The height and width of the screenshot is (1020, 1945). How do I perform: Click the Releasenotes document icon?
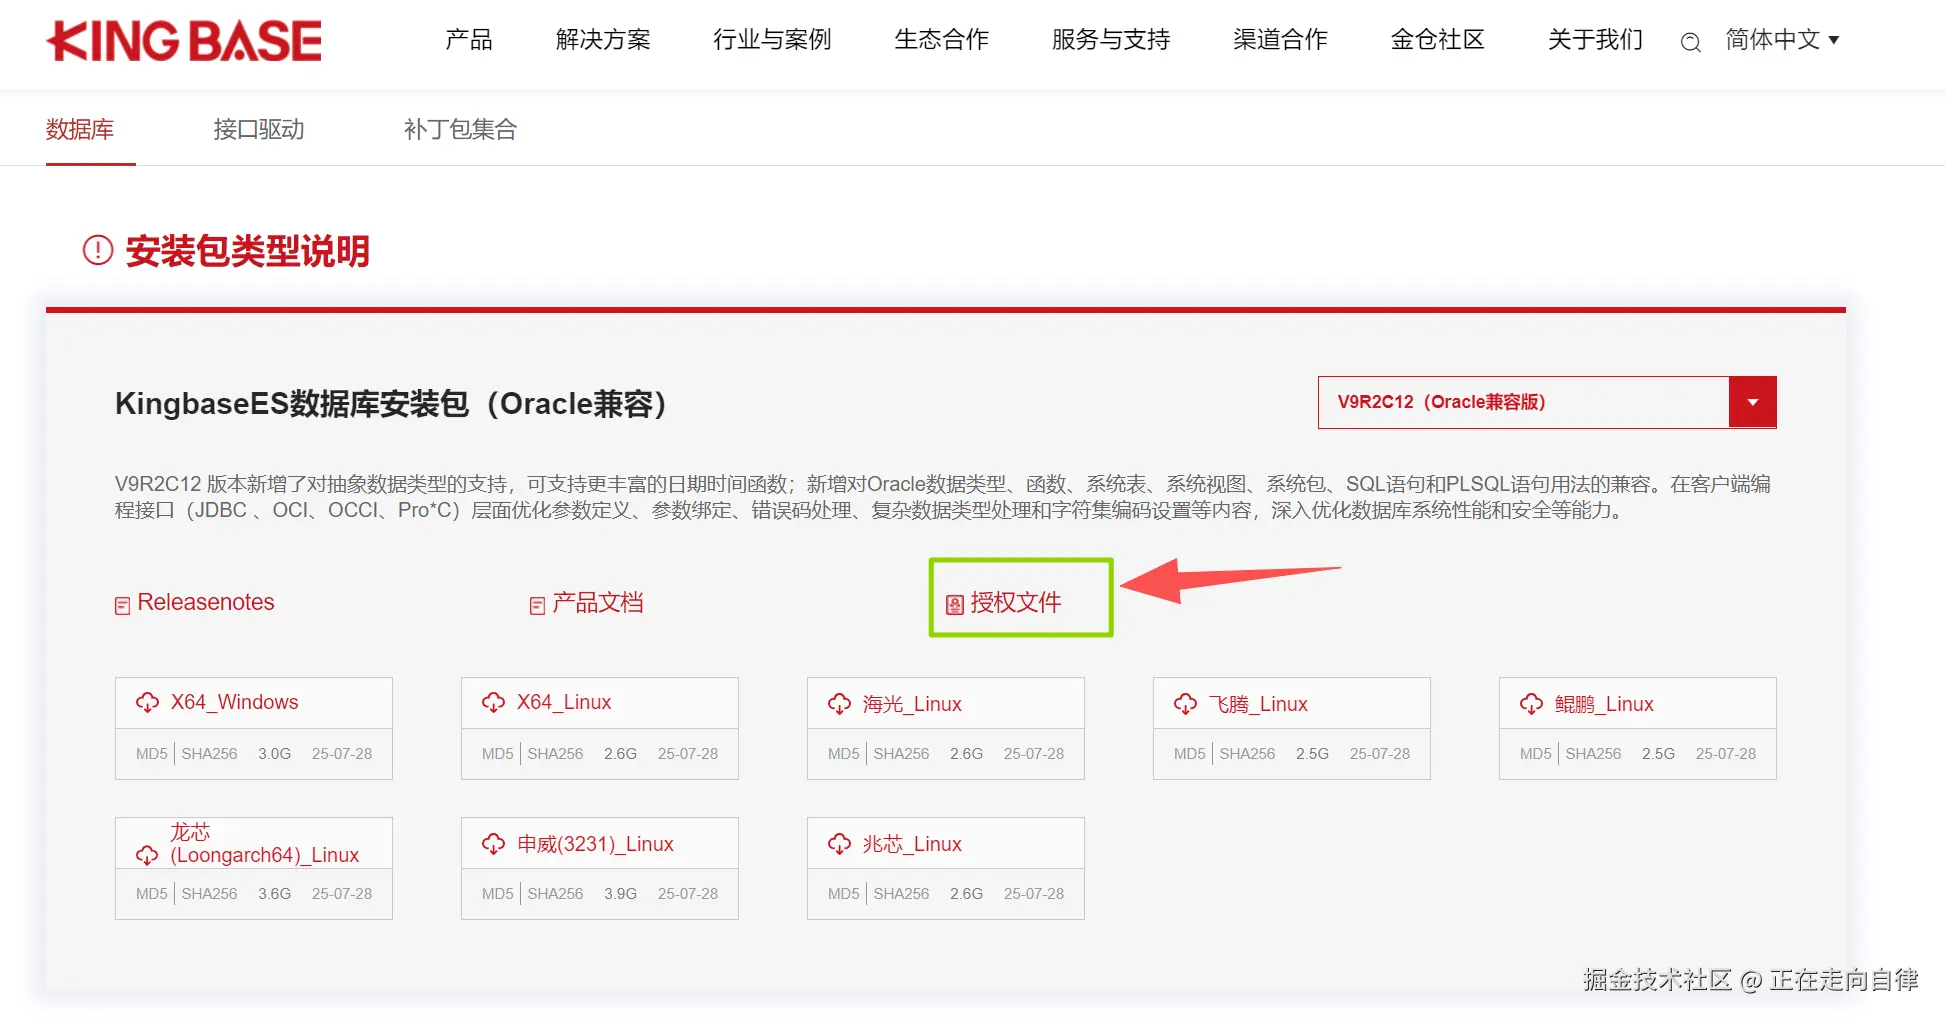(x=123, y=605)
